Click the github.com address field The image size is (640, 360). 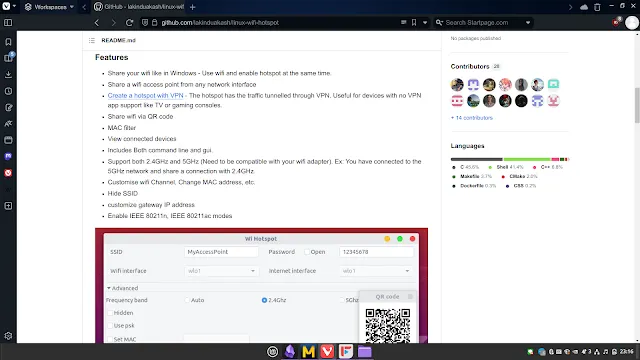[x=220, y=22]
